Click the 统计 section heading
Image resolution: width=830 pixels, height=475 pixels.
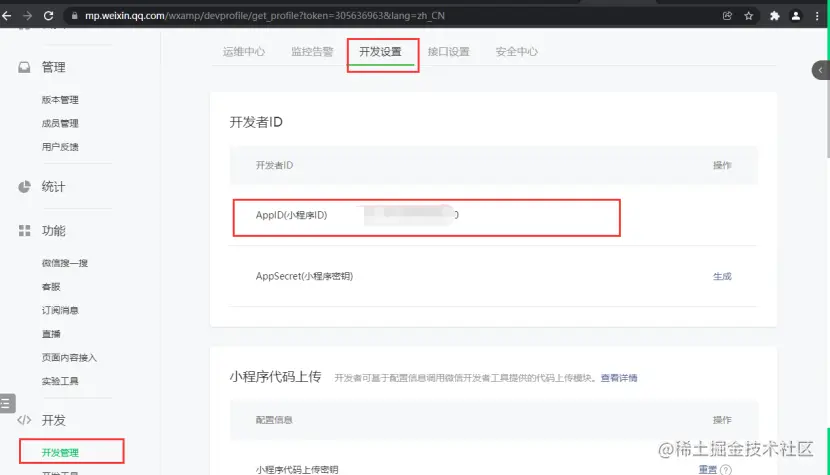[x=53, y=186]
